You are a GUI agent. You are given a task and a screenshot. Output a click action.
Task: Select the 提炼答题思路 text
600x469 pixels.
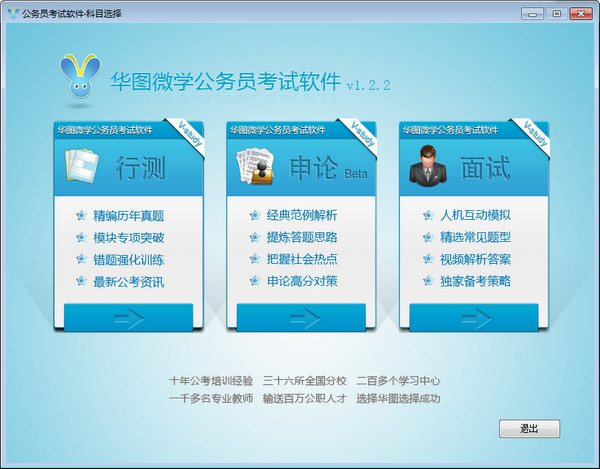(x=302, y=237)
